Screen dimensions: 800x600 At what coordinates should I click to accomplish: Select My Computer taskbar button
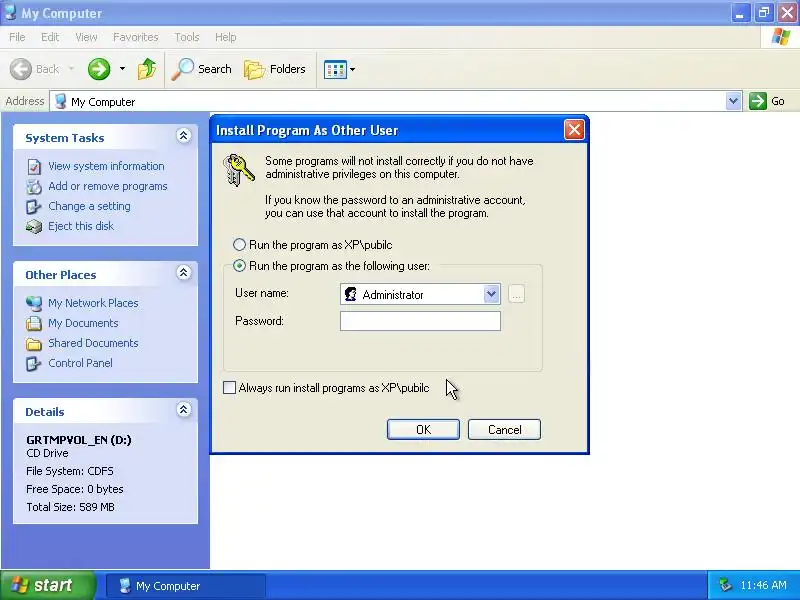tap(186, 586)
